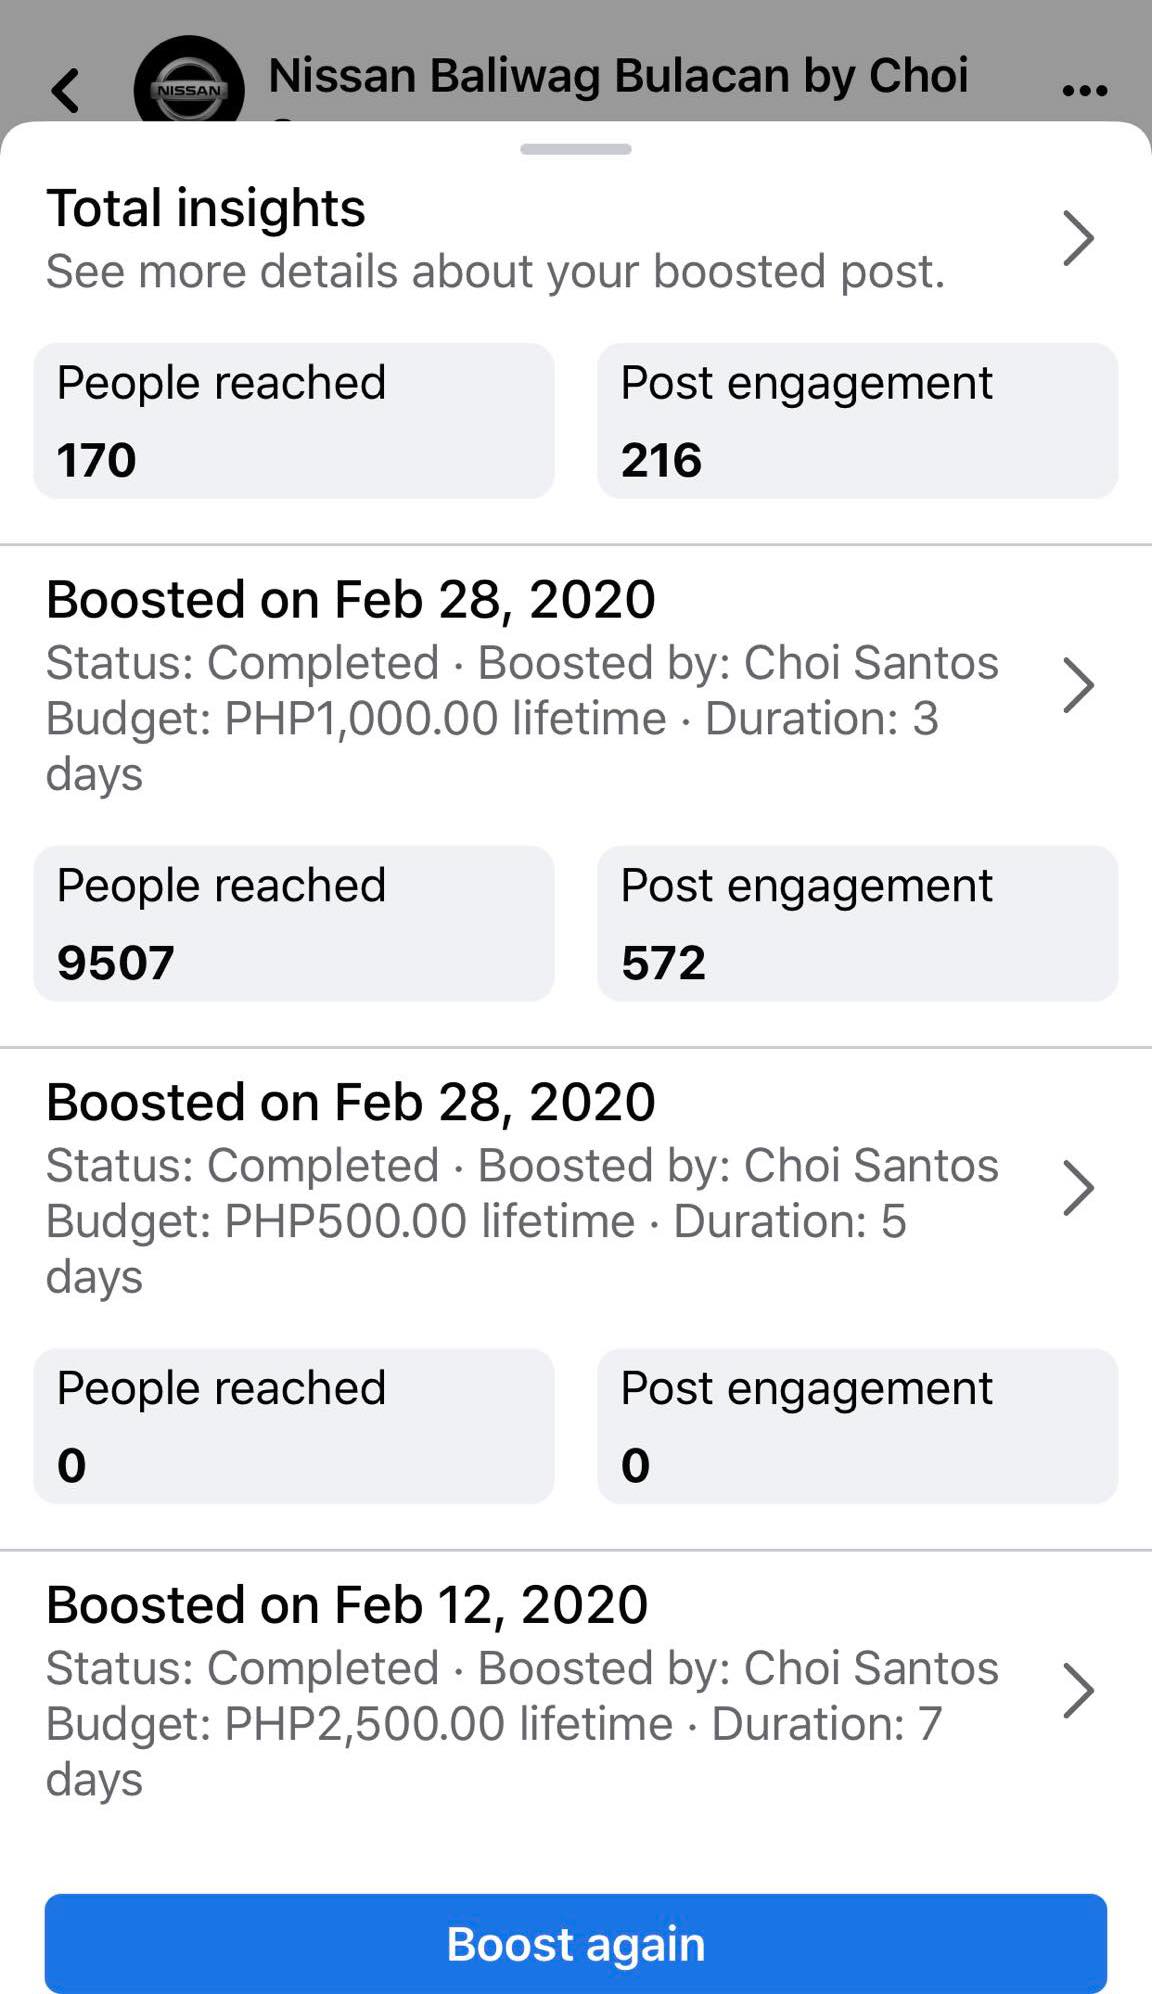Screen dimensions: 1152x1994
Task: Tap the bottom sheet drag handle
Action: click(x=575, y=149)
